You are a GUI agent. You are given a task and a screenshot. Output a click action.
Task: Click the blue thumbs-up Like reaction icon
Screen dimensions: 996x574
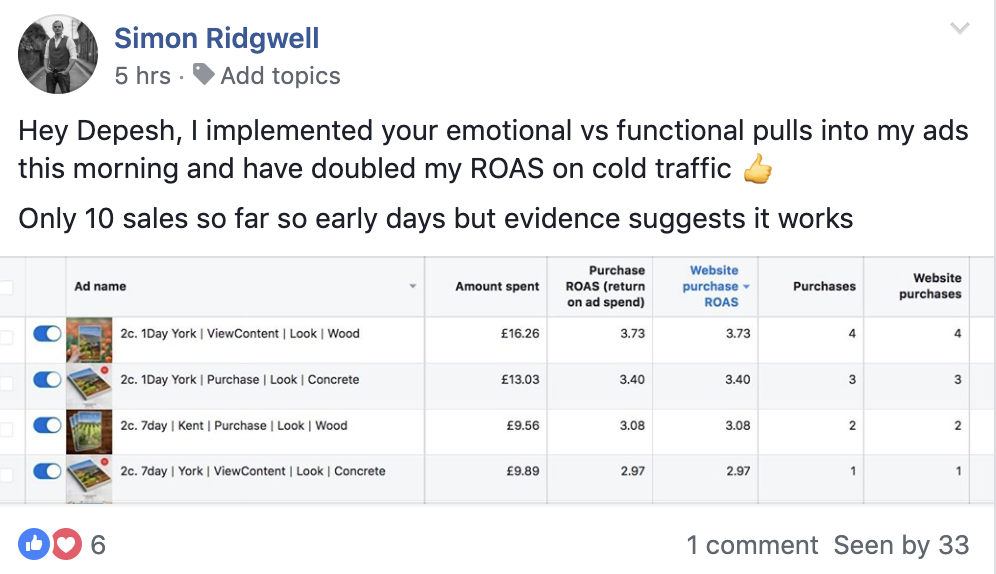coord(34,544)
